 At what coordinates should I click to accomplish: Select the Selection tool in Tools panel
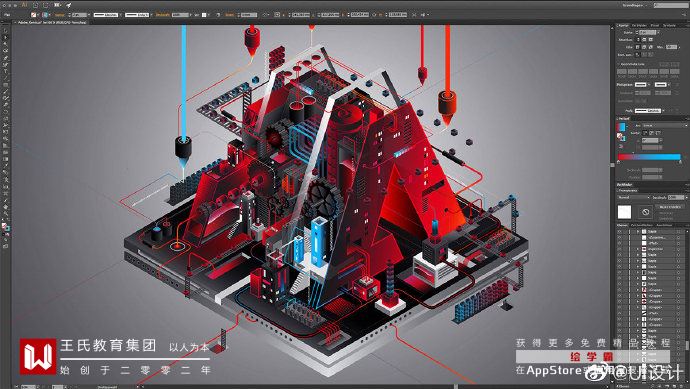click(x=5, y=30)
